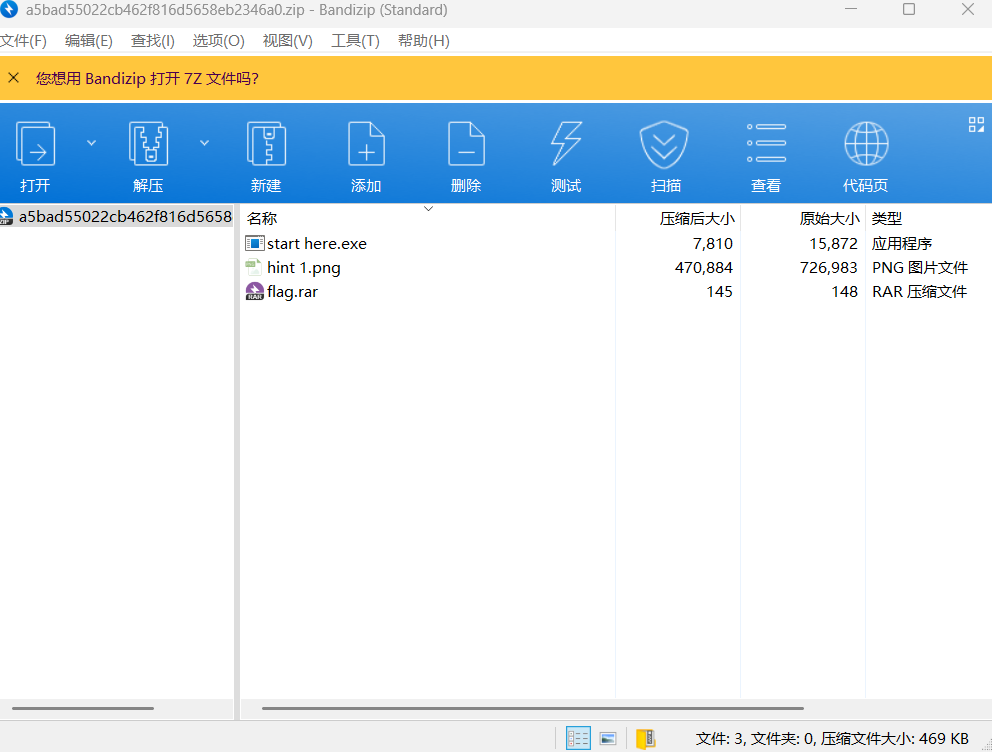Click the 7,810 compressed size cell

pyautogui.click(x=712, y=244)
